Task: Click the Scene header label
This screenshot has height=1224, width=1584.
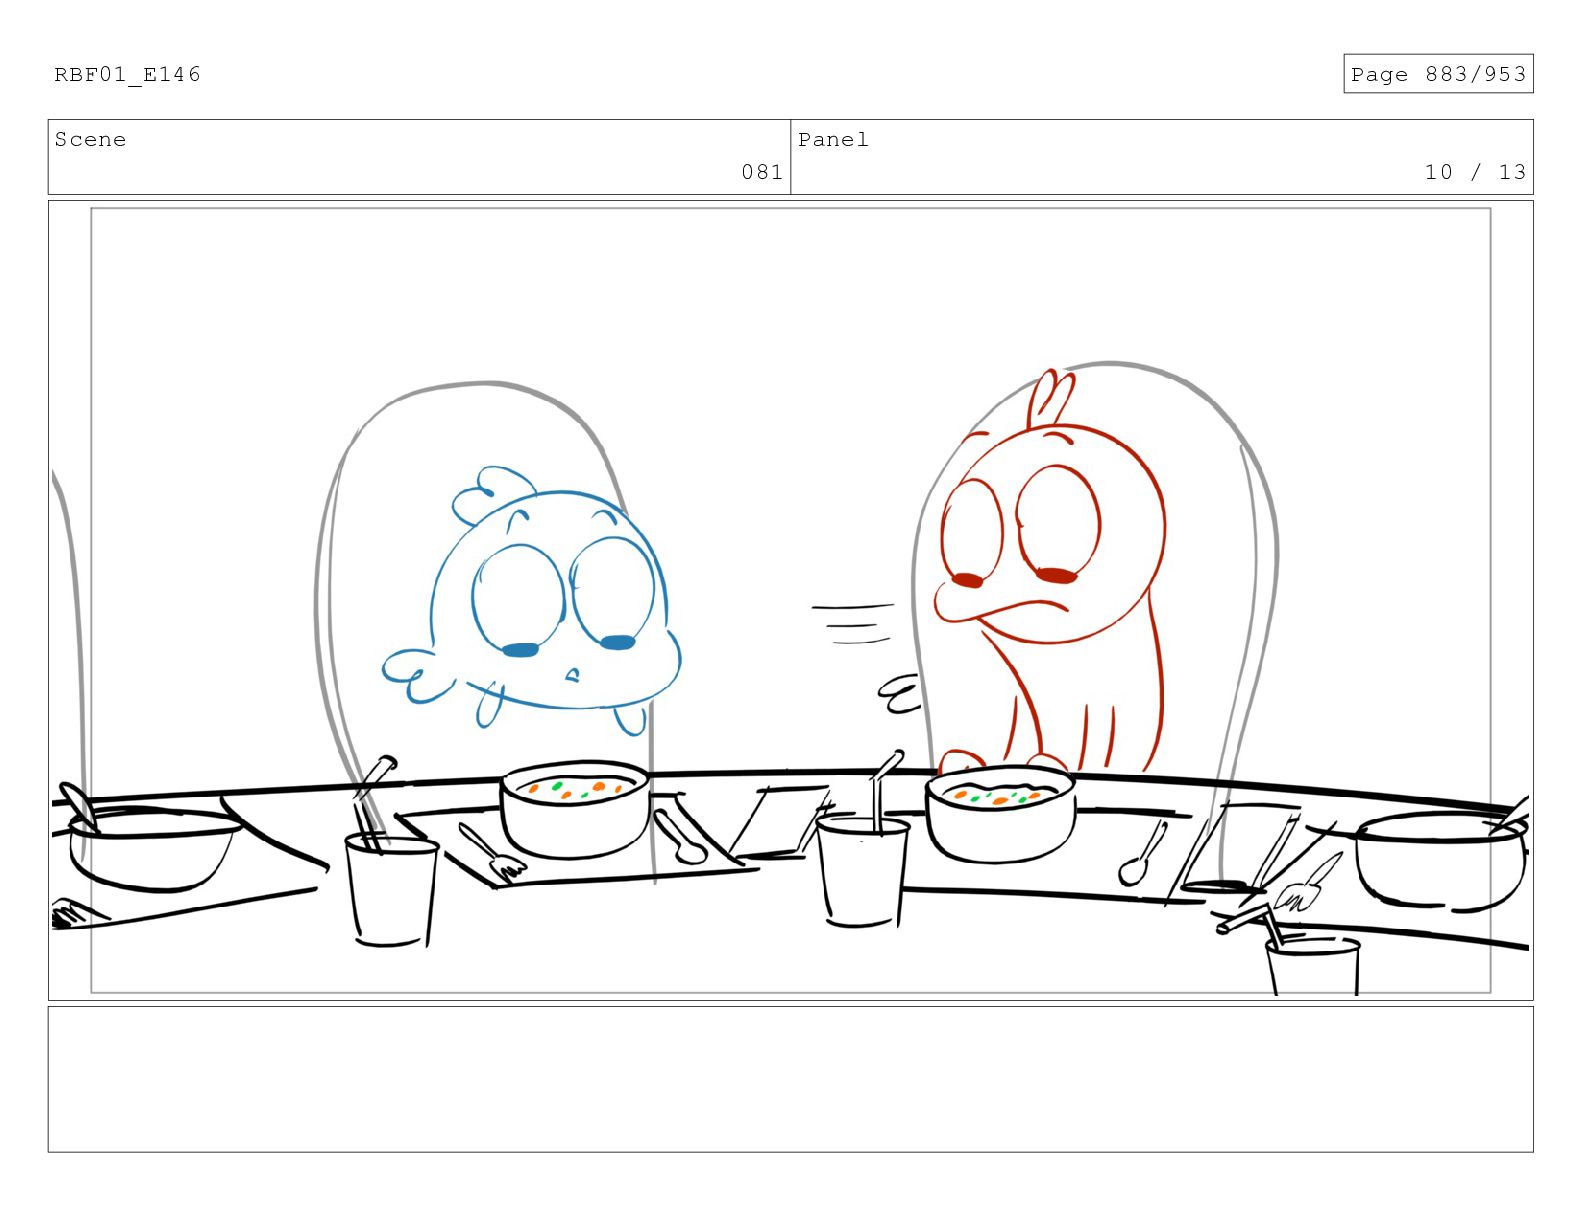Action: tap(90, 140)
